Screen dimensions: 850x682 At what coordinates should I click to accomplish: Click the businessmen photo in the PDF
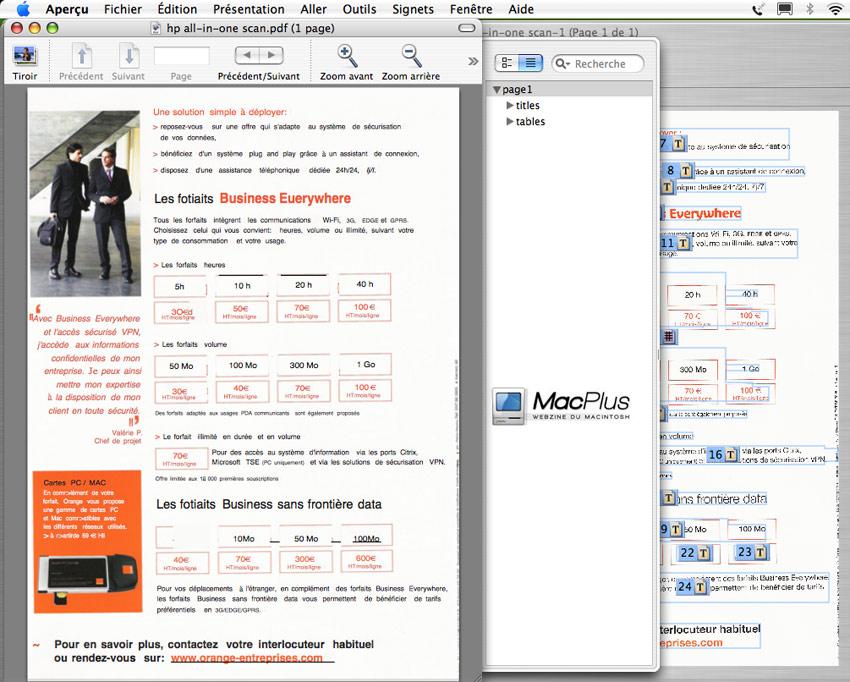[85, 203]
